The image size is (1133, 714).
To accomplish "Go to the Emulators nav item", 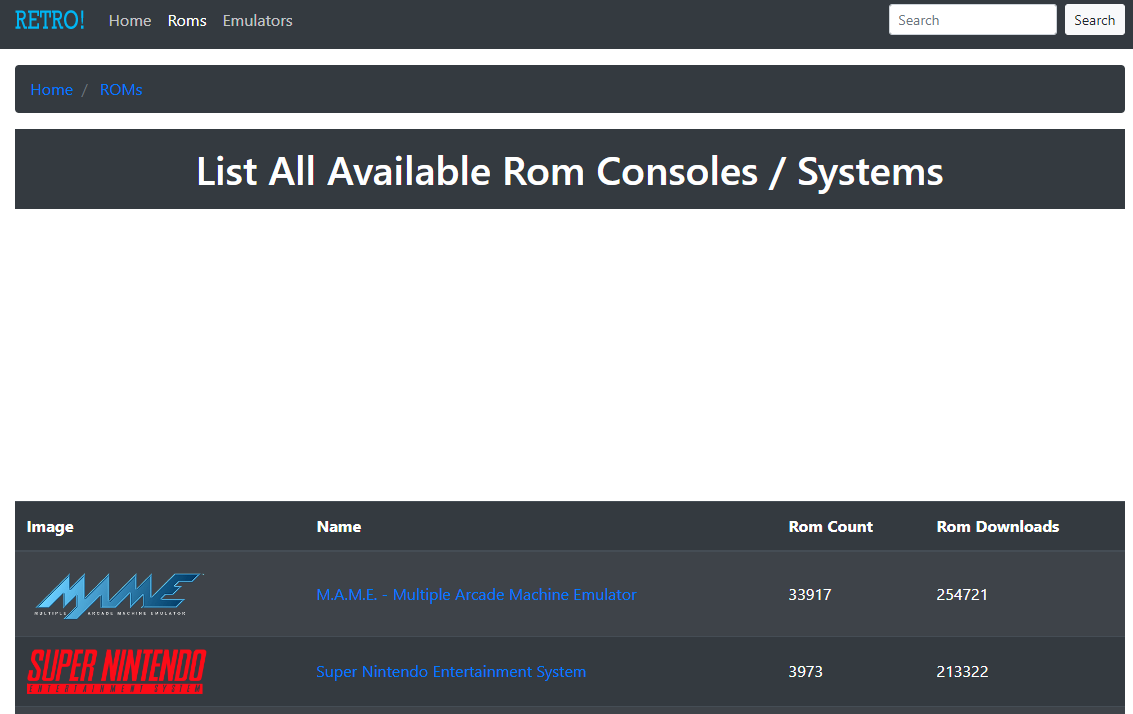I will (x=257, y=20).
